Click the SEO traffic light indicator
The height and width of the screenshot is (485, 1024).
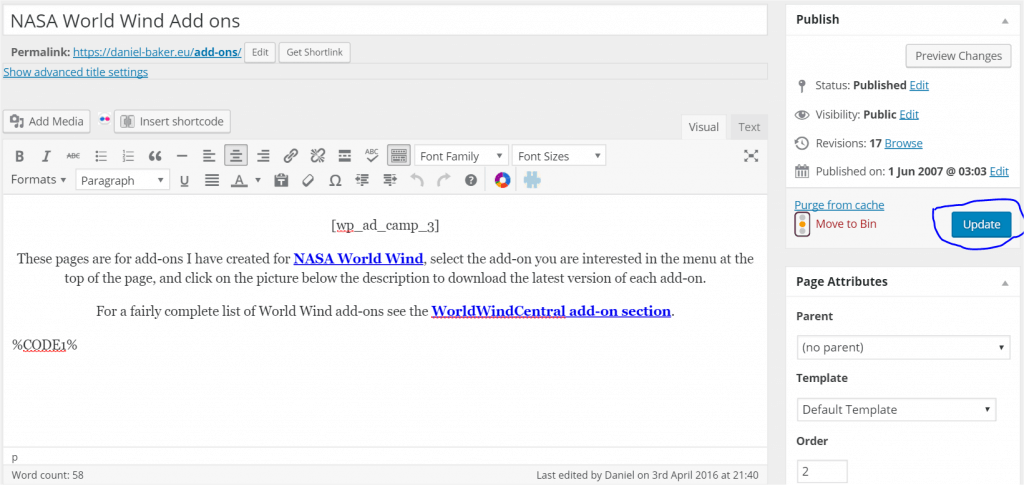coord(802,224)
